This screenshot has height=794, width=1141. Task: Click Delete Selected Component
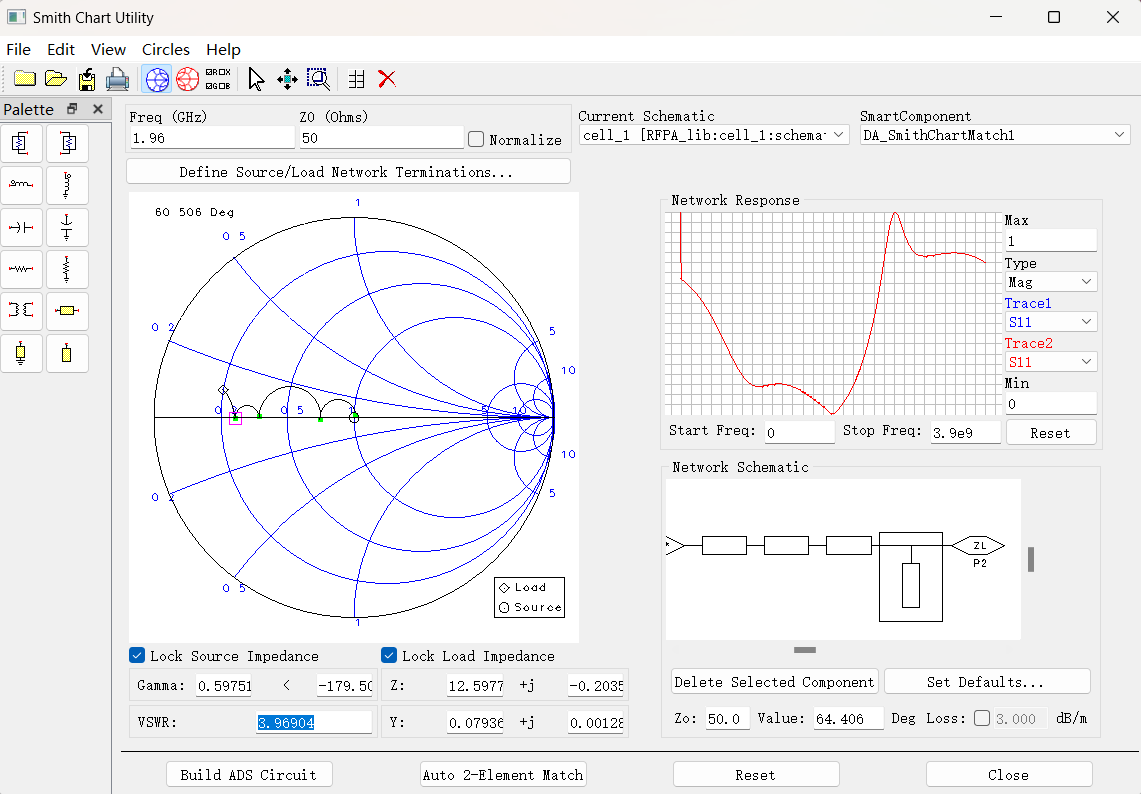[x=774, y=681]
